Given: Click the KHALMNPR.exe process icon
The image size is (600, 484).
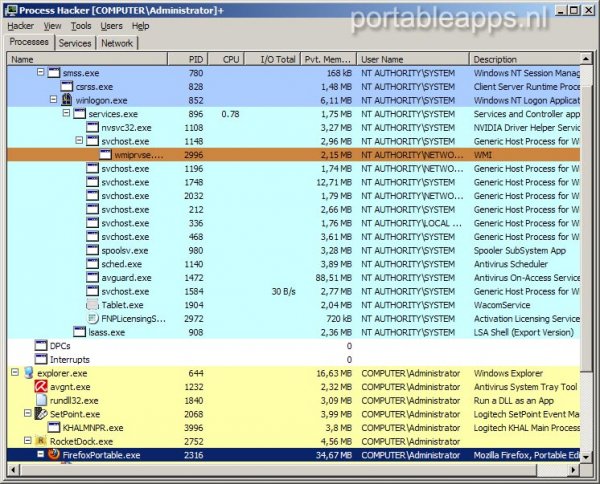Looking at the screenshot, I should (54, 427).
